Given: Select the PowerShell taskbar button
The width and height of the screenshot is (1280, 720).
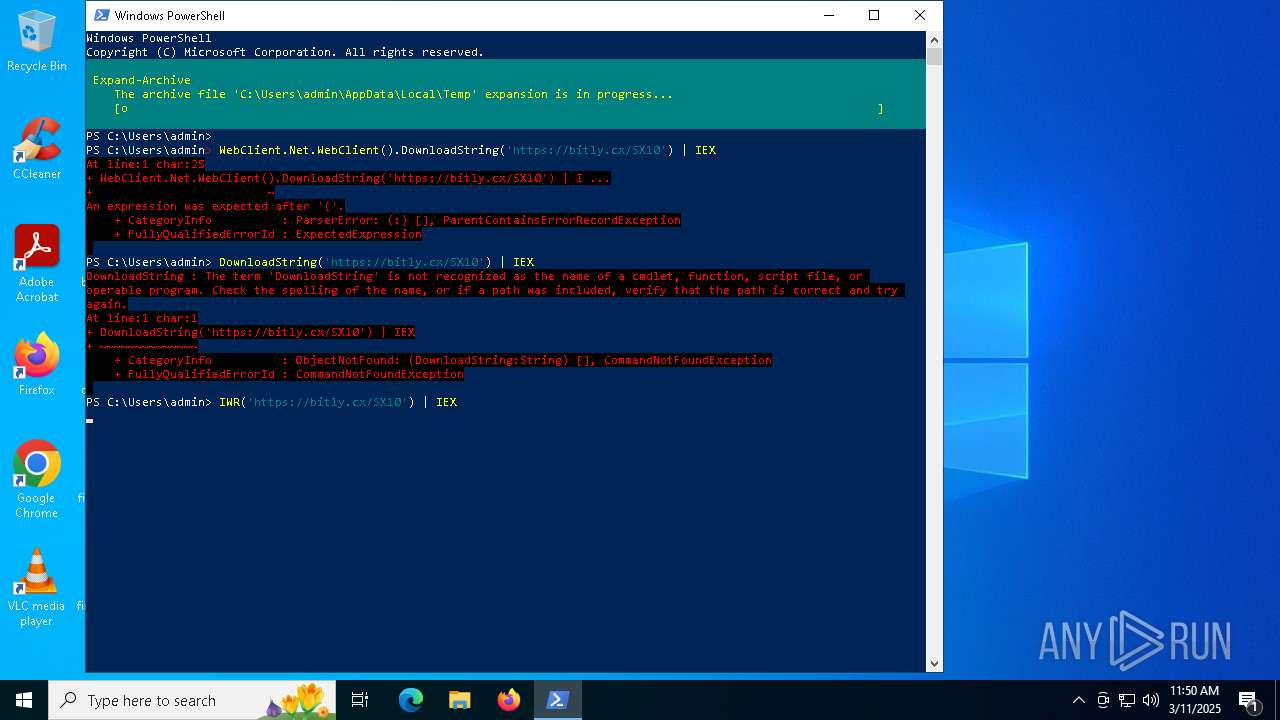Looking at the screenshot, I should click(x=557, y=700).
